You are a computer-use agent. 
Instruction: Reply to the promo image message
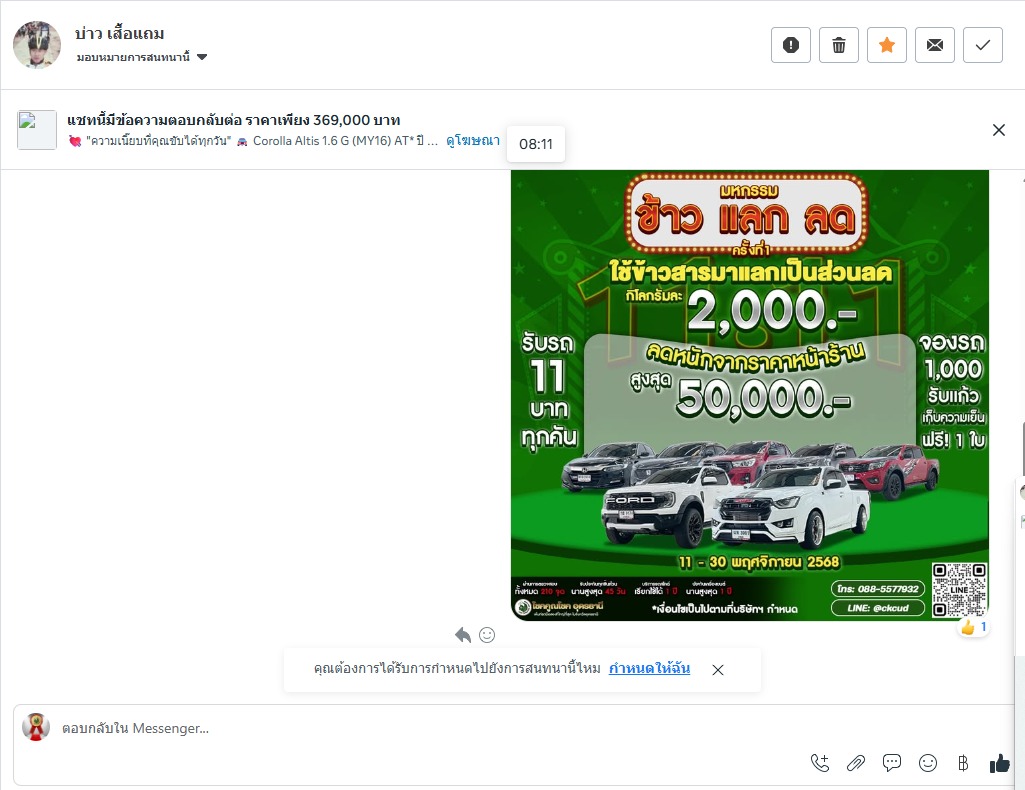click(463, 634)
